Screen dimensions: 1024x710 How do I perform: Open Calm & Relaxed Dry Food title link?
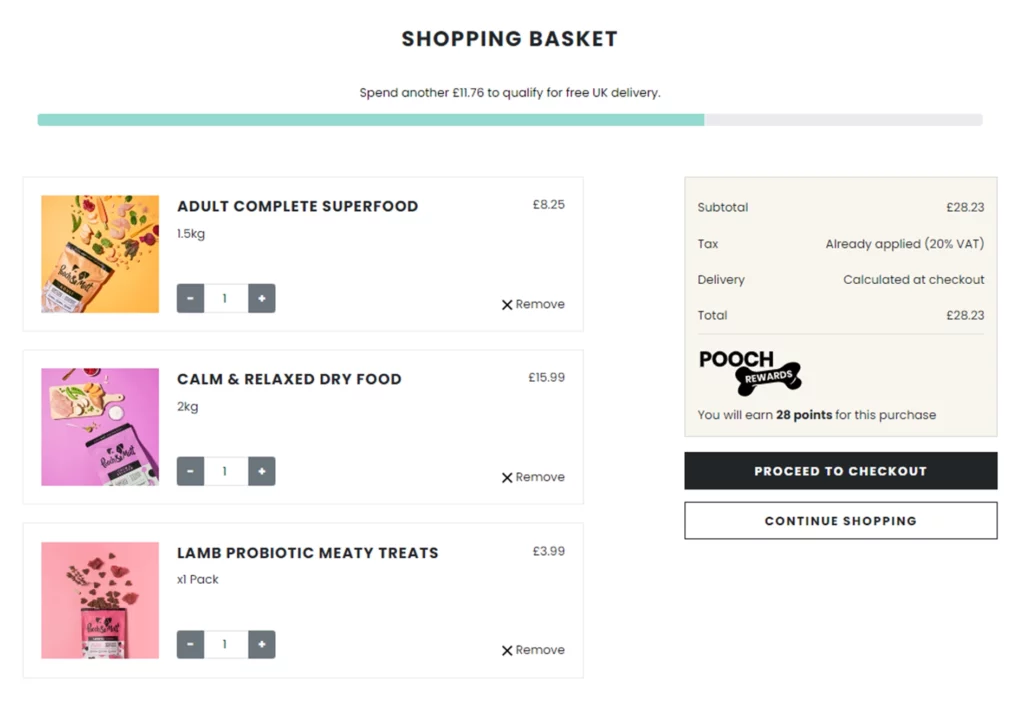[x=289, y=379]
